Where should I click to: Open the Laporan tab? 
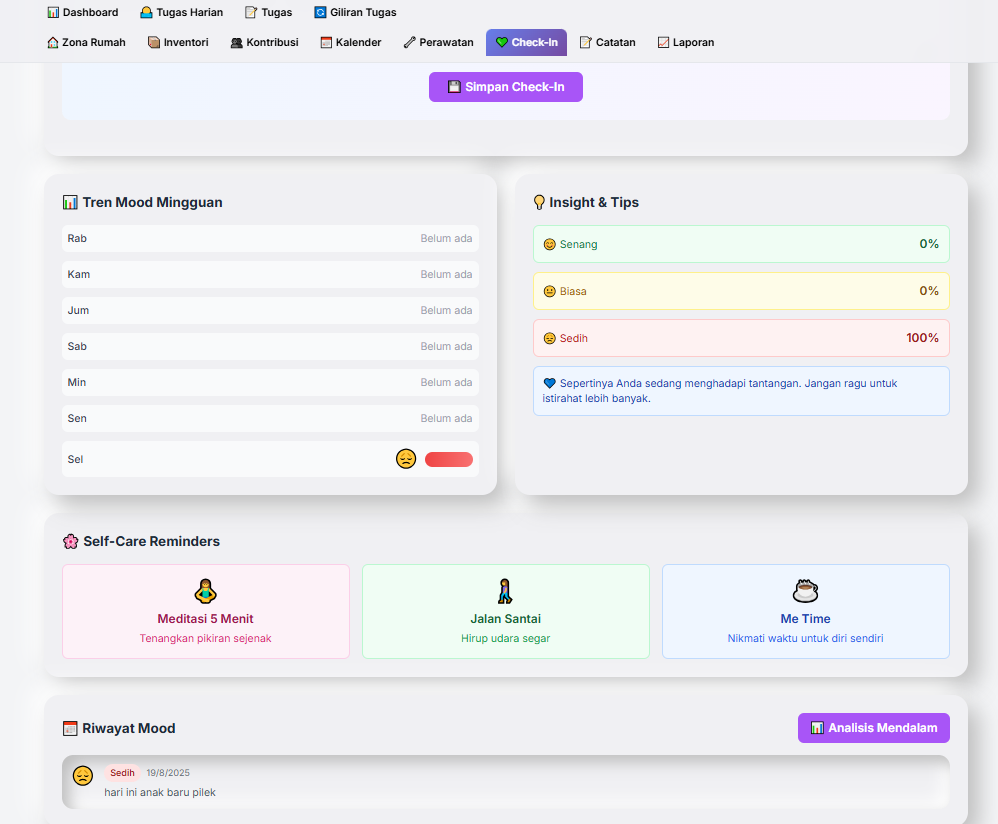click(685, 43)
